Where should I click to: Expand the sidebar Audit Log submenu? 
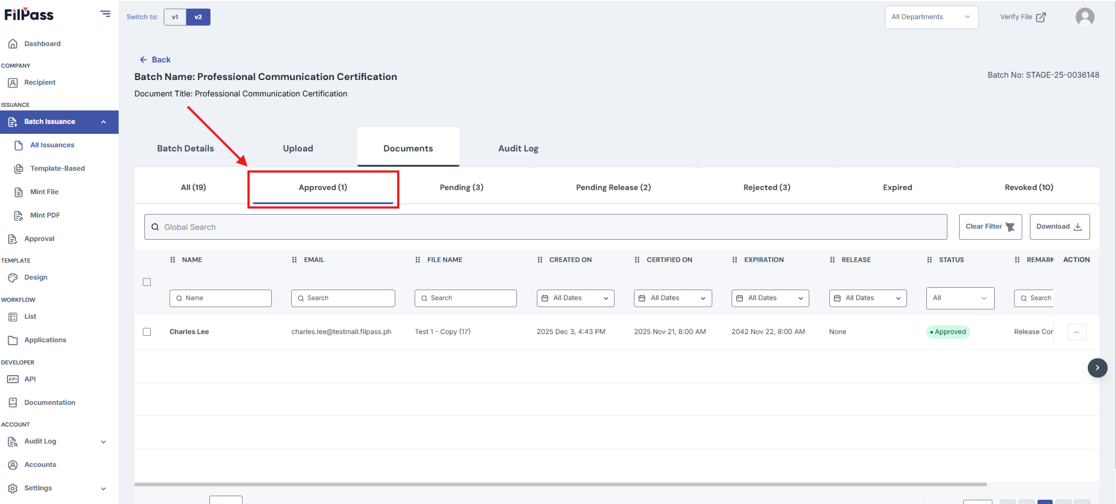(104, 441)
